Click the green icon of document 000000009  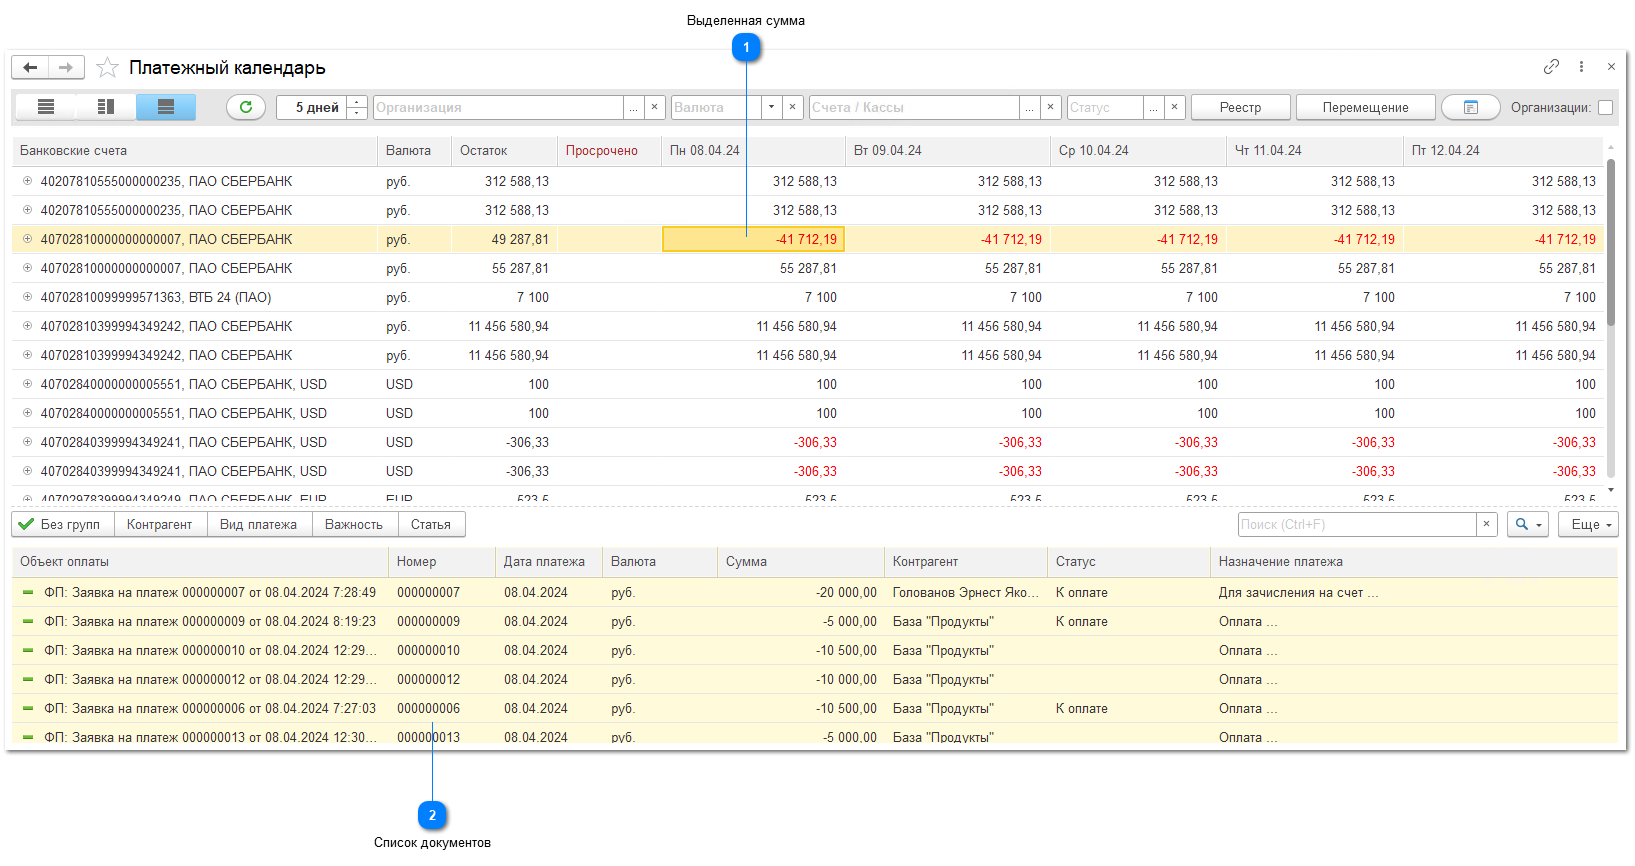(28, 621)
